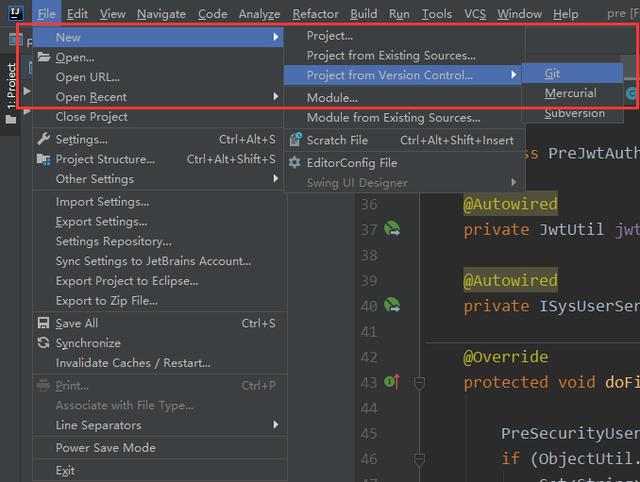Choose Project... in the New submenu

404,36
